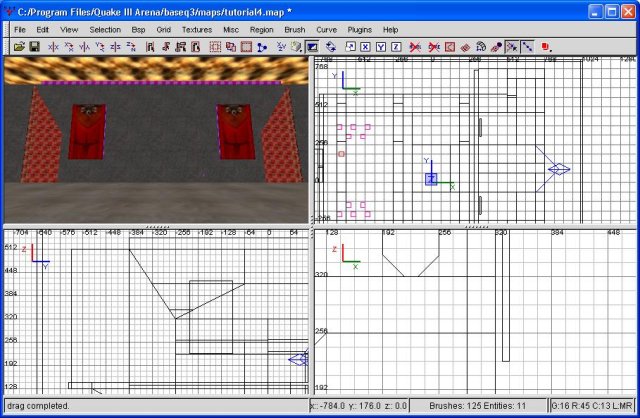Screen dimensions: 640x418
Task: Open the Curve menu
Action: (327, 30)
